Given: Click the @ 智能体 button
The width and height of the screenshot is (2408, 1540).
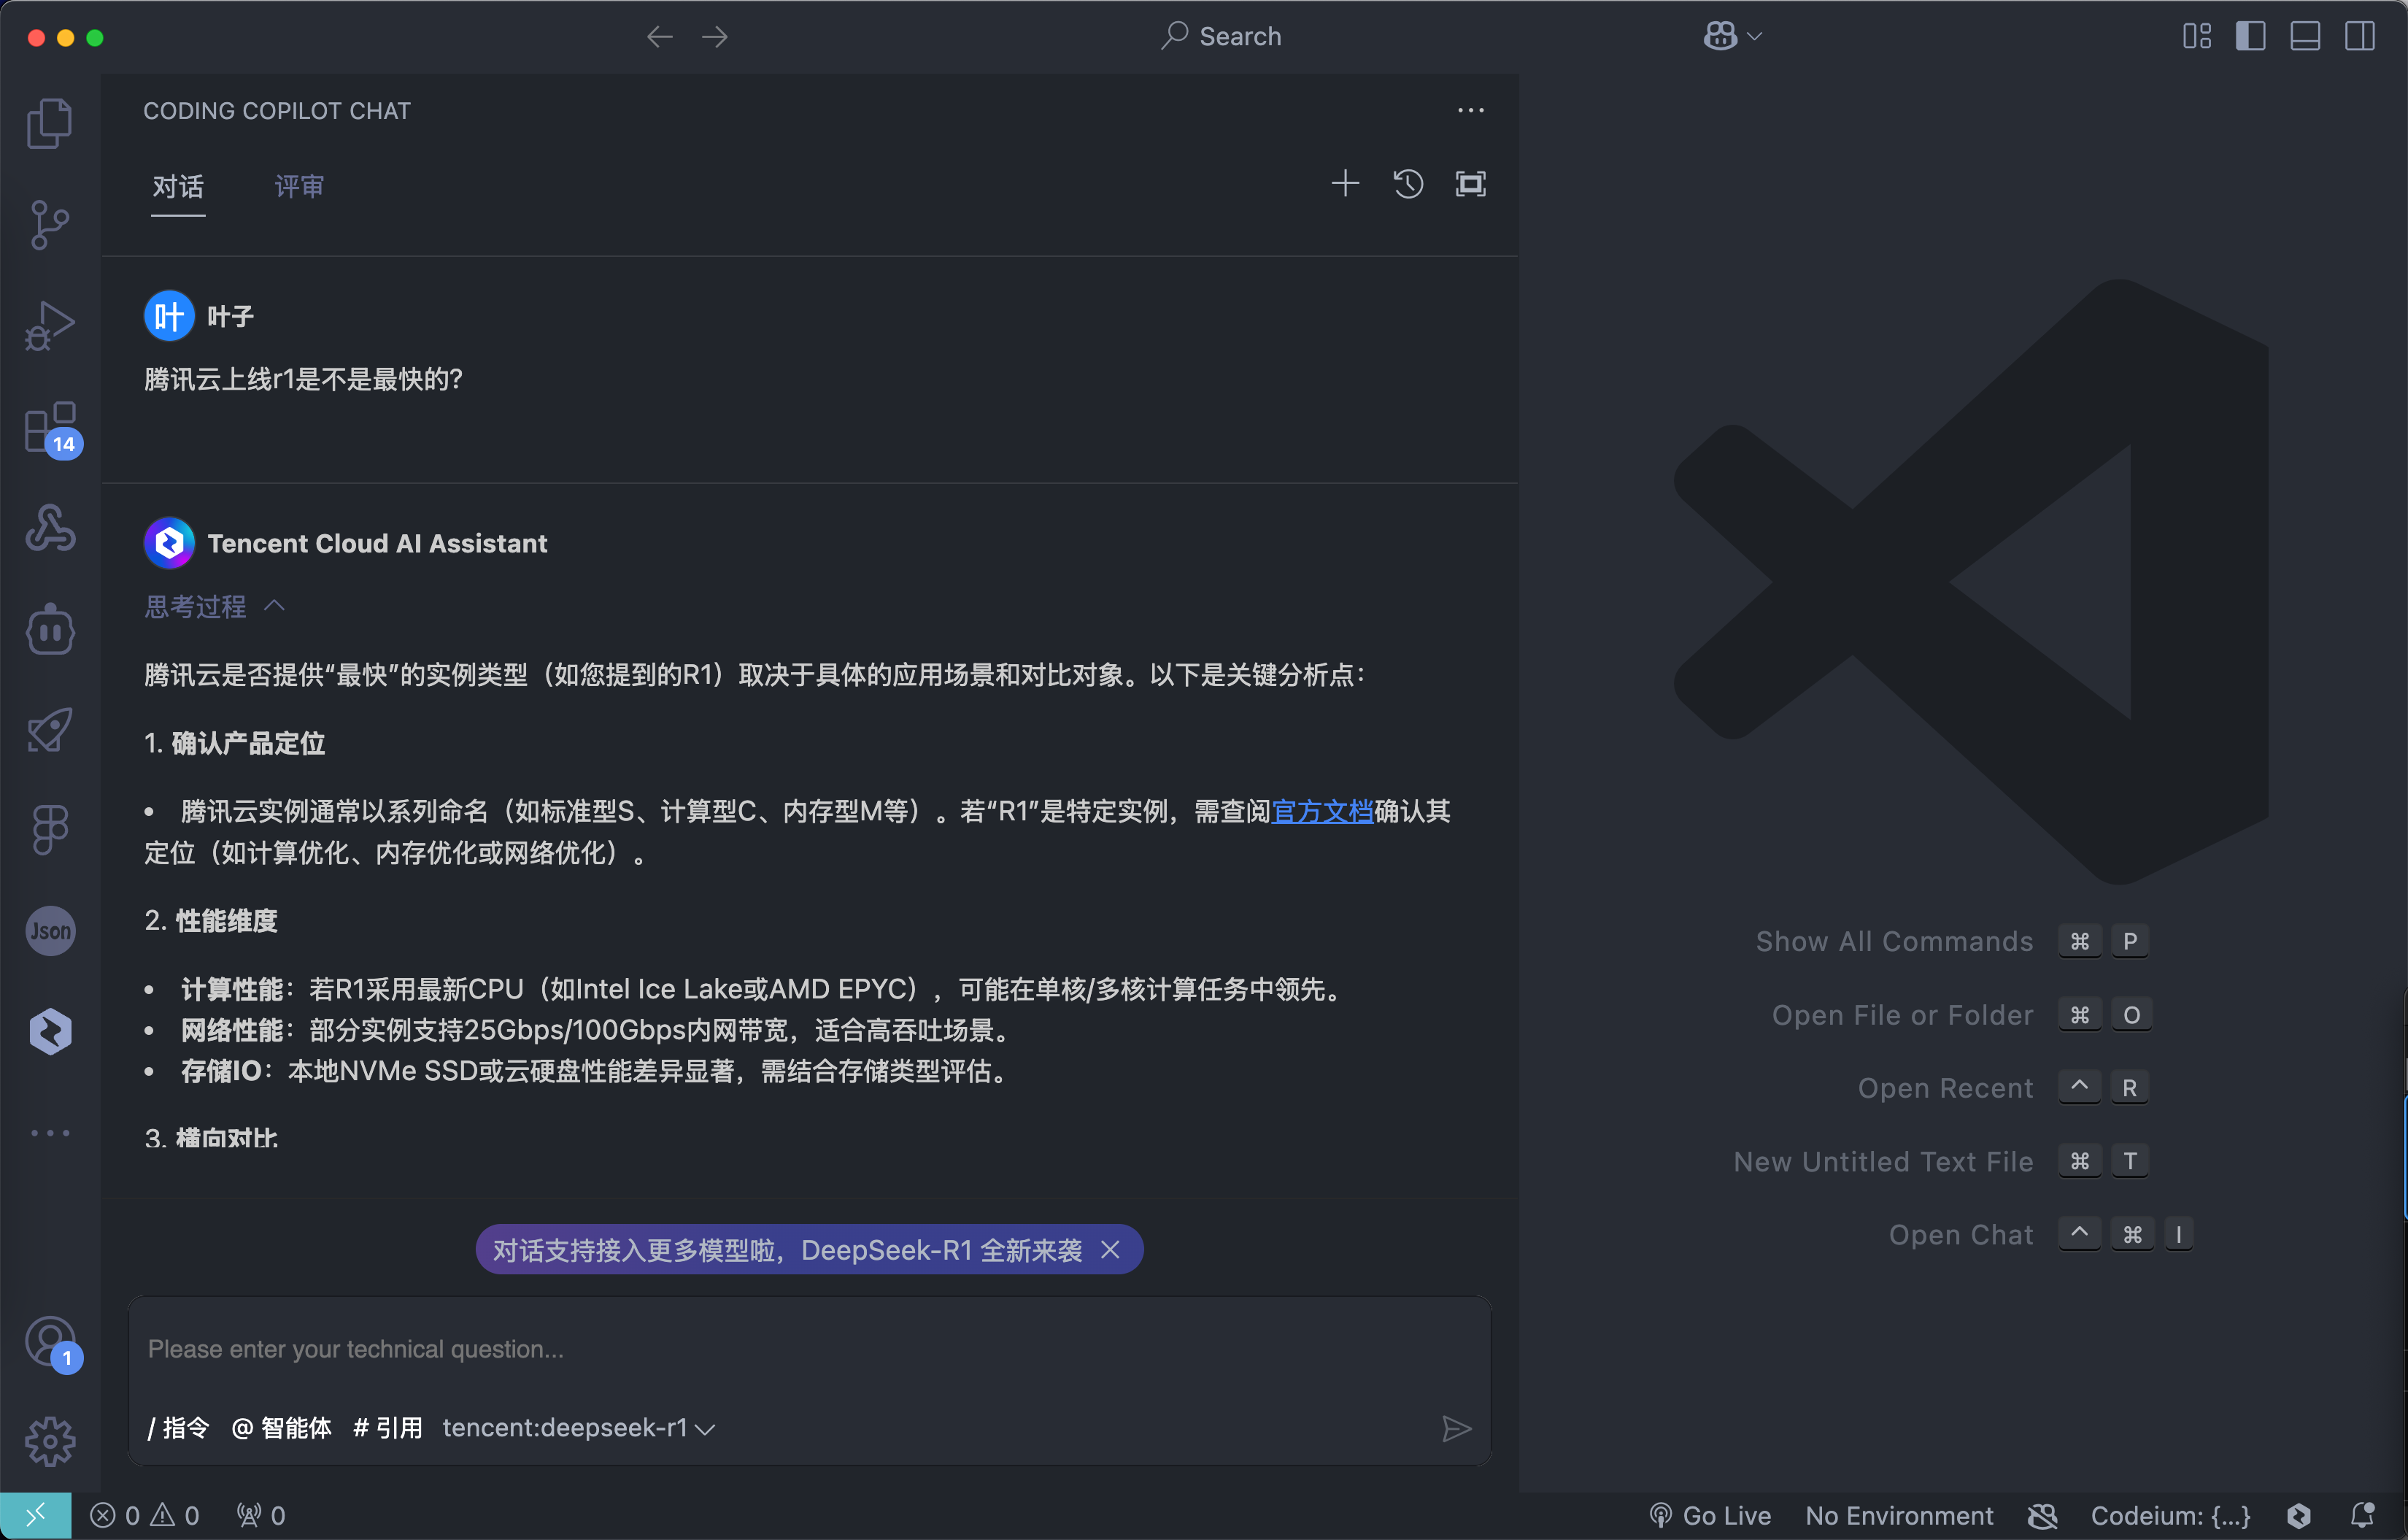Looking at the screenshot, I should point(281,1428).
